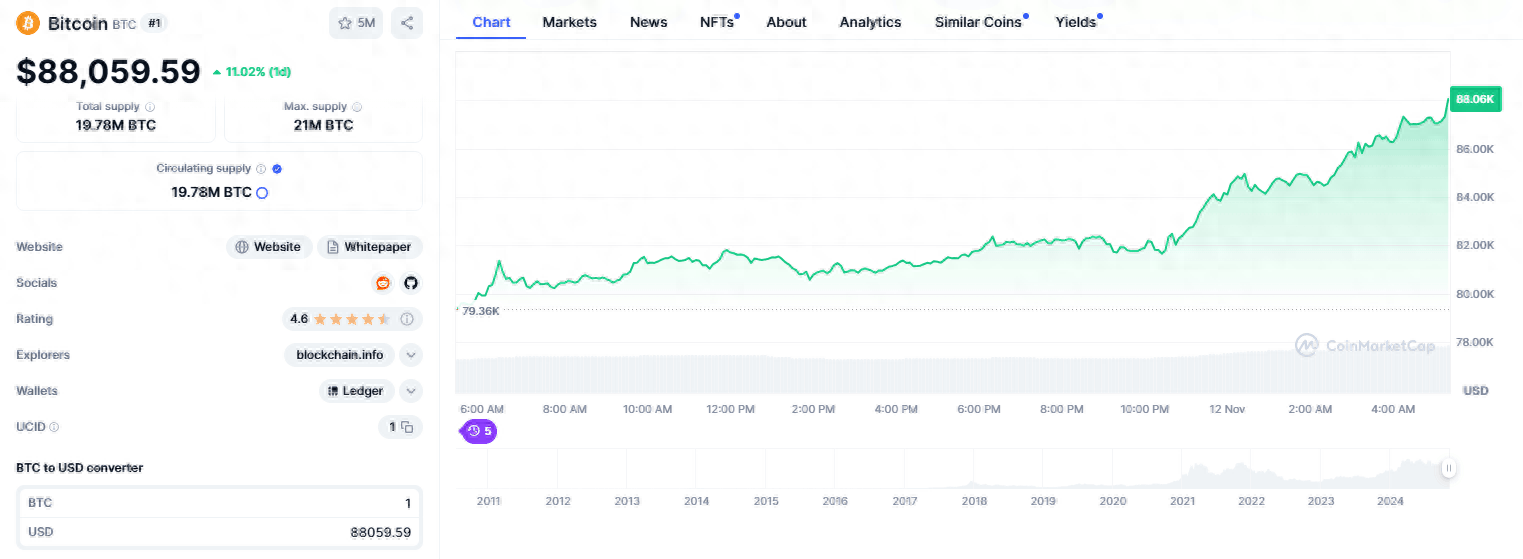Switch to the Chart tab
This screenshot has width=1523, height=559.
tap(491, 22)
